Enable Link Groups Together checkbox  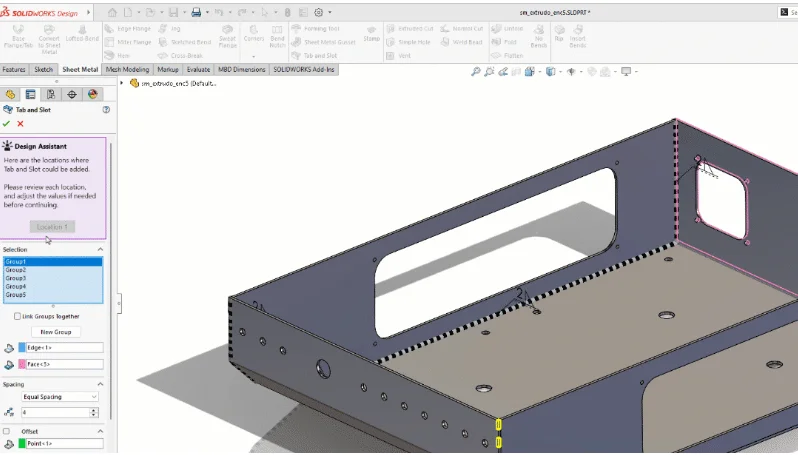pos(17,316)
